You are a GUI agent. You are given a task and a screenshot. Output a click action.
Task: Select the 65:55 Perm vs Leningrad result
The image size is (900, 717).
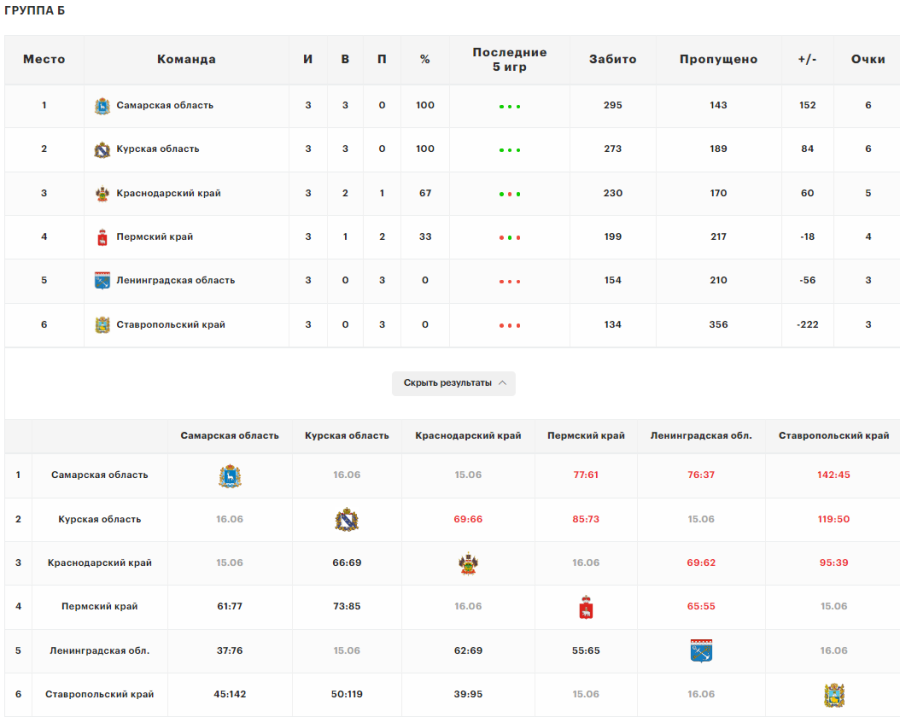click(701, 606)
